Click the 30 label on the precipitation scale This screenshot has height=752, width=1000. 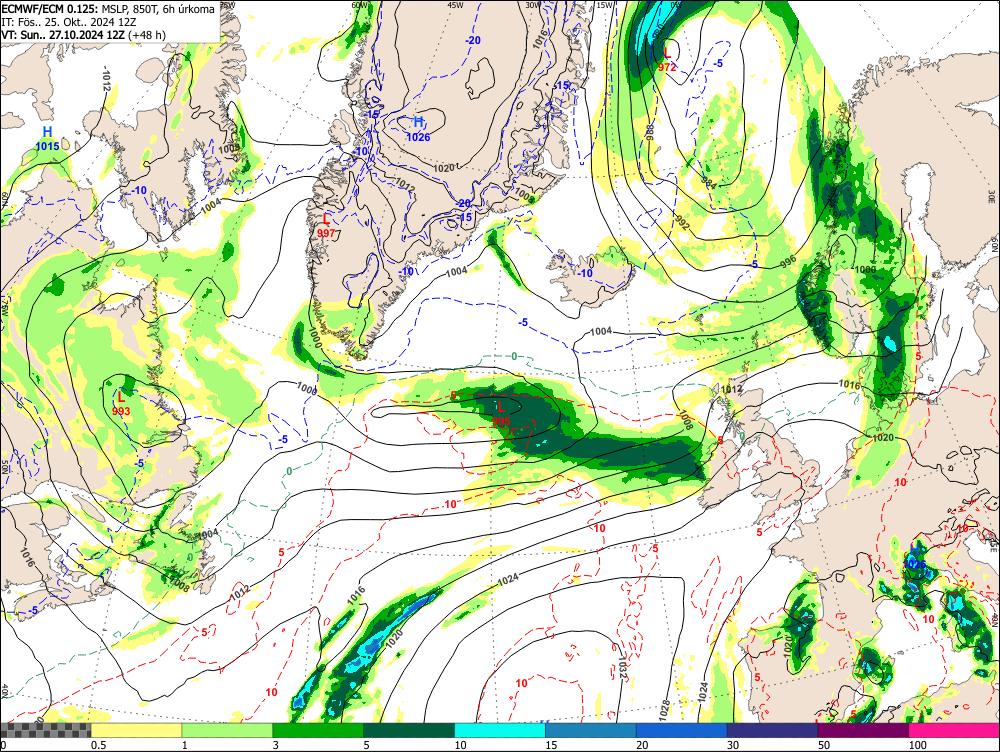[733, 745]
